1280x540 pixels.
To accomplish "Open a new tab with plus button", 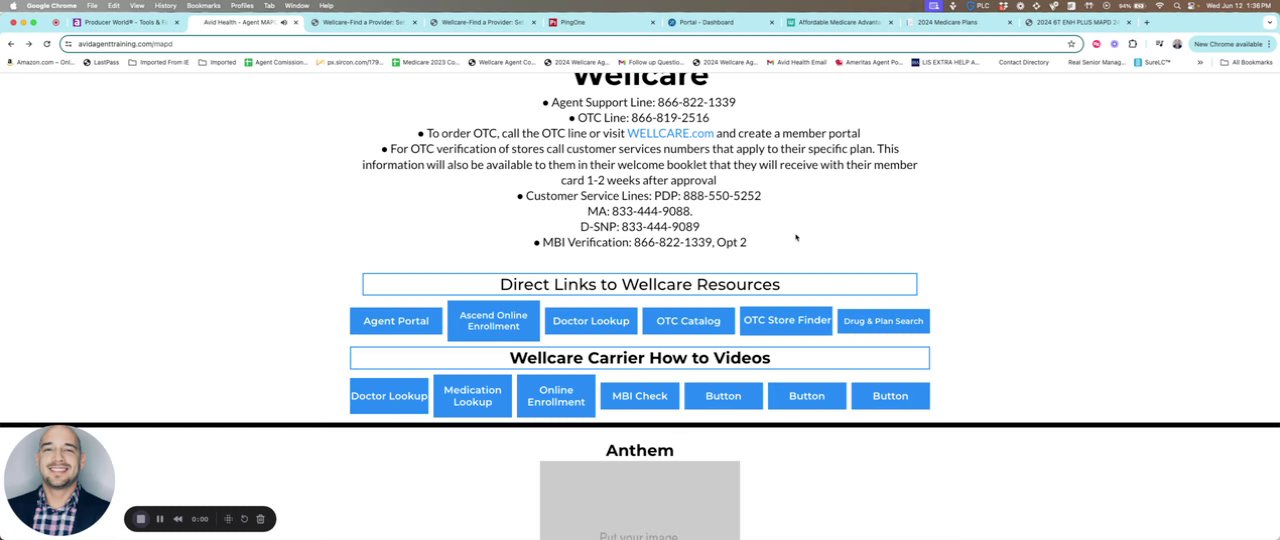I will (x=1146, y=22).
